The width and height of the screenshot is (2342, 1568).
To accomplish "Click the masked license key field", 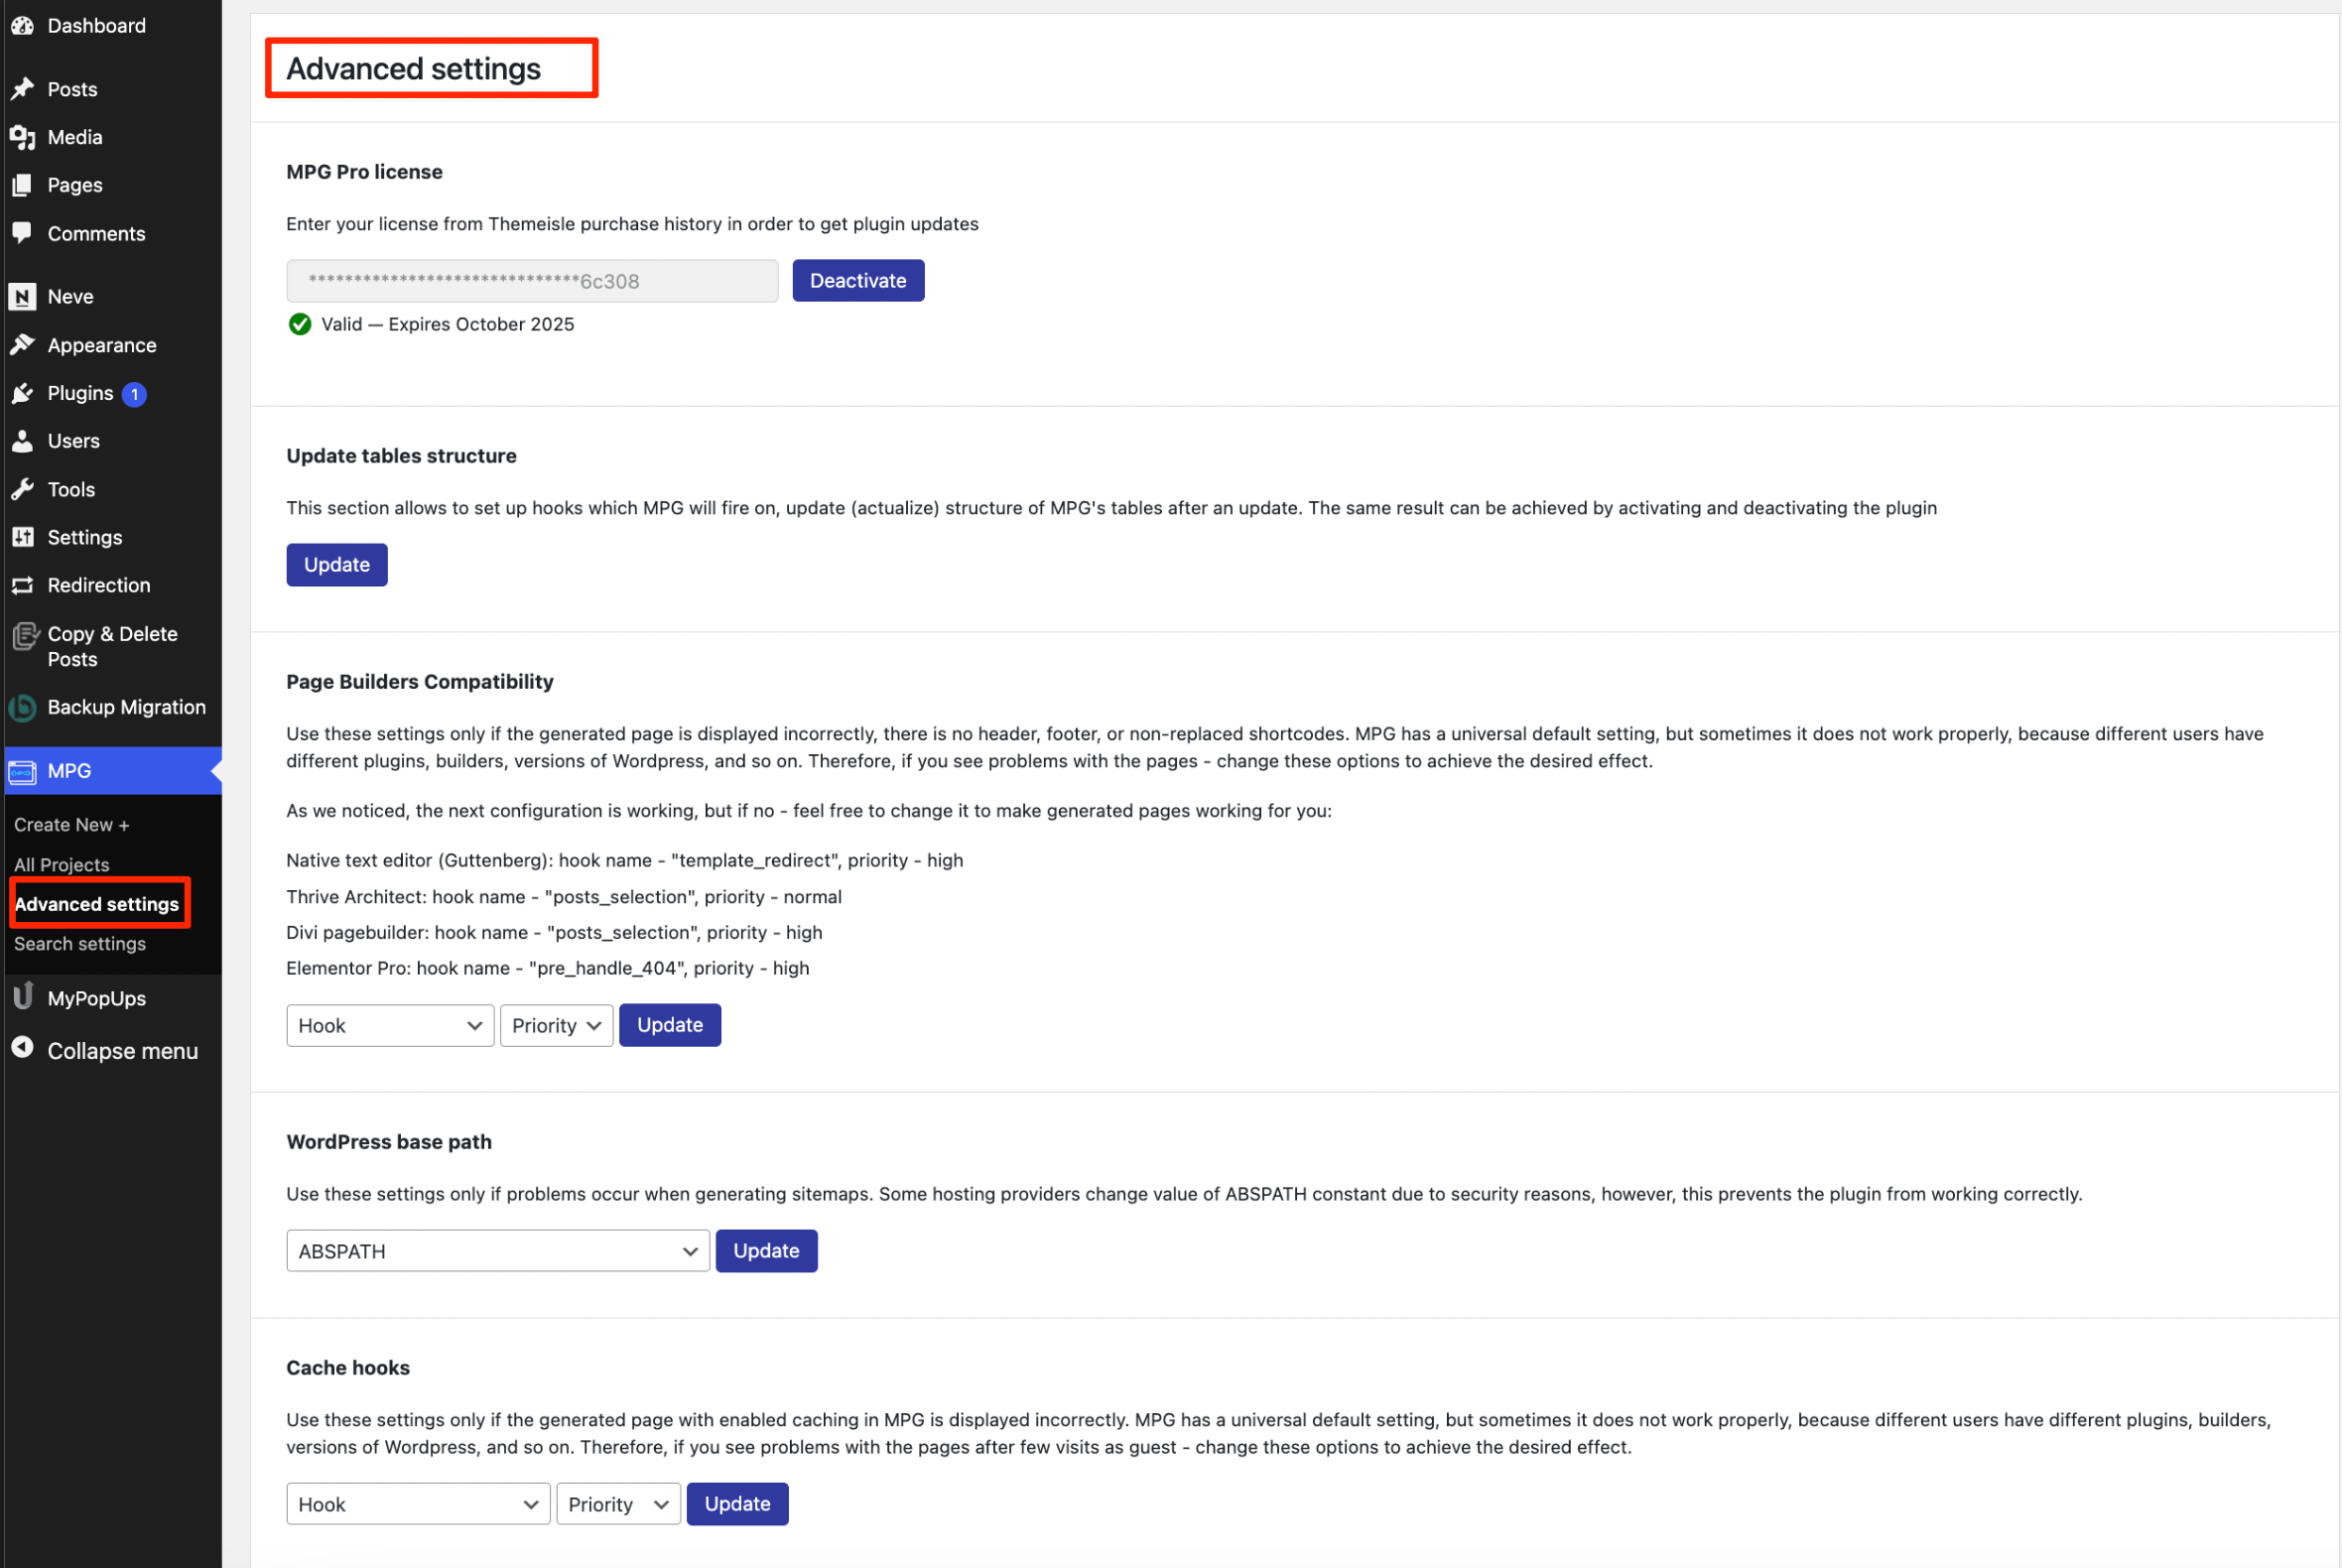I will click(x=532, y=281).
